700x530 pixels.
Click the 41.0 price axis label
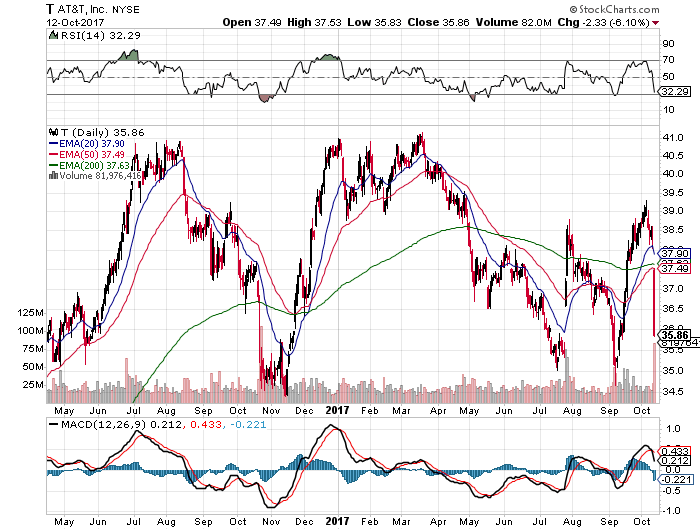[x=673, y=138]
